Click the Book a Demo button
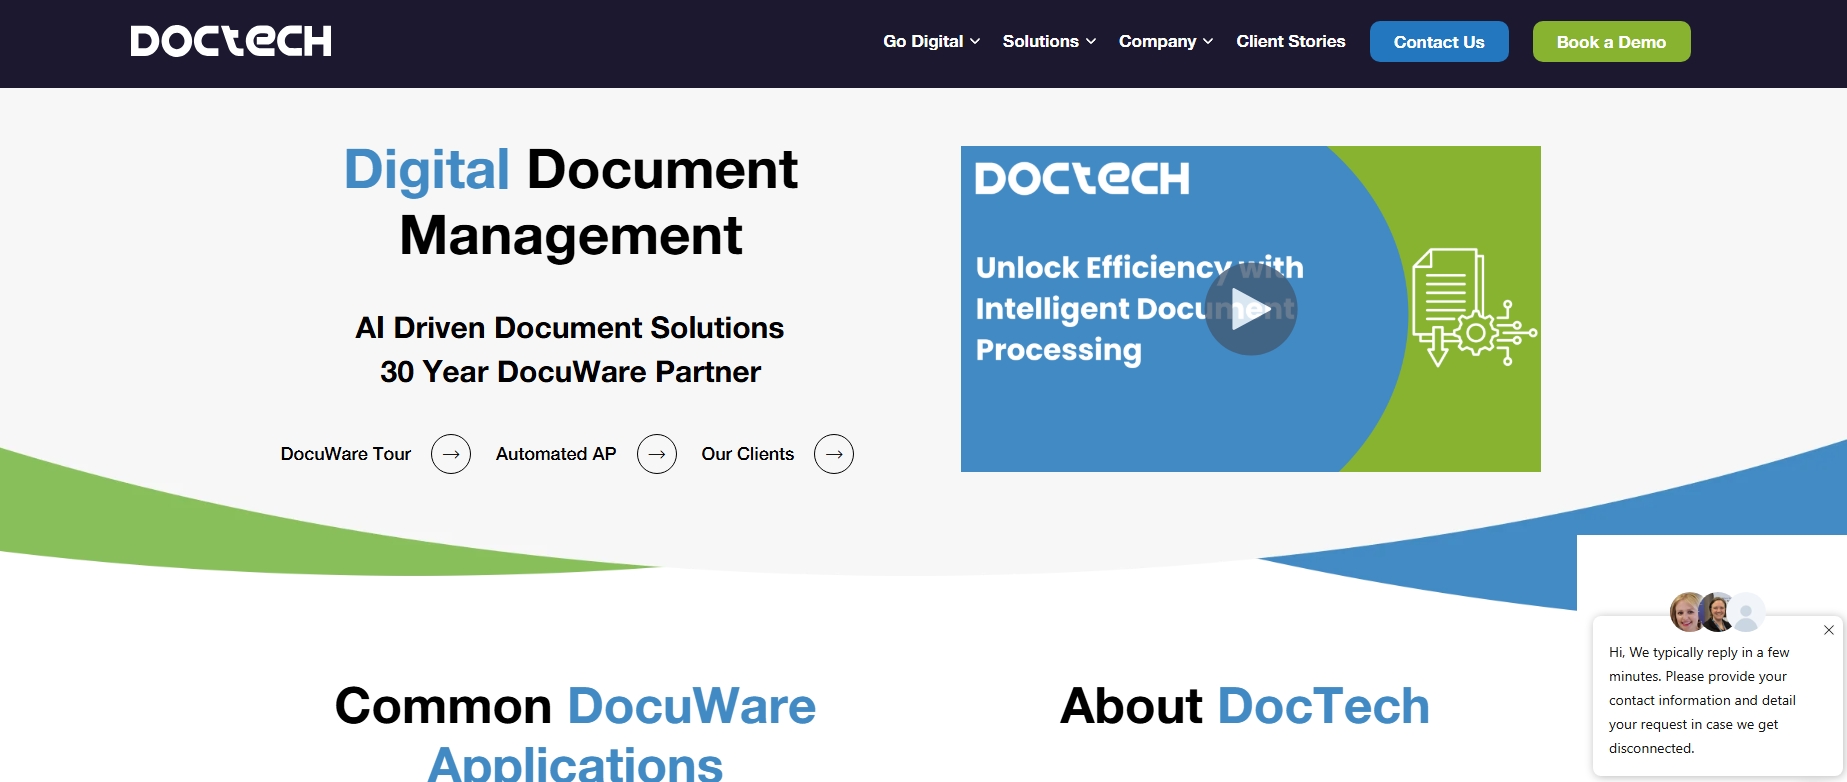1847x782 pixels. pyautogui.click(x=1611, y=42)
